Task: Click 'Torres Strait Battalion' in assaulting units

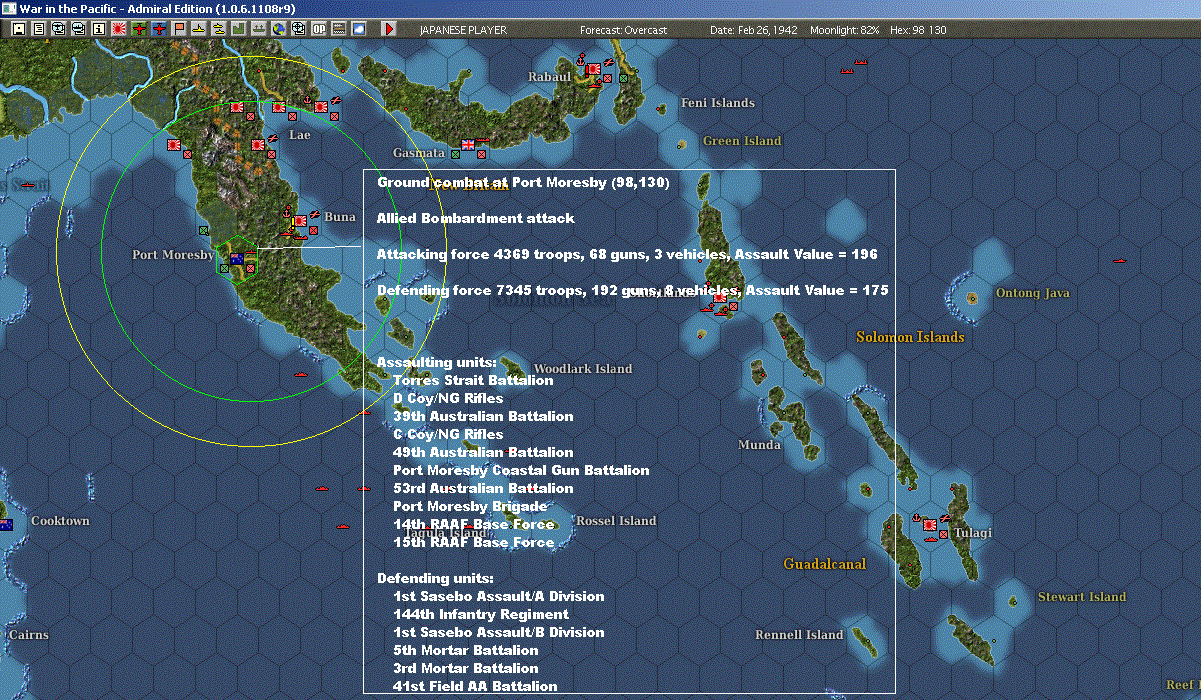Action: [473, 380]
